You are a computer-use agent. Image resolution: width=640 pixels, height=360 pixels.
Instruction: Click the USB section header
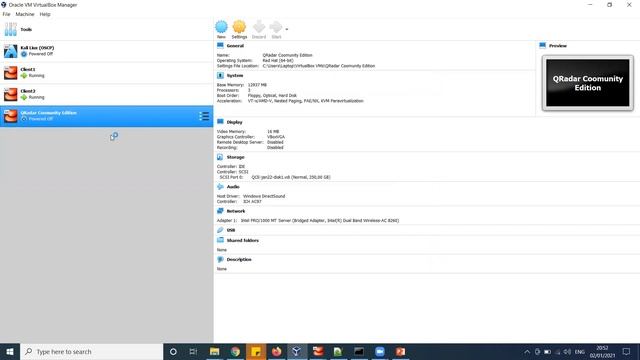point(231,230)
